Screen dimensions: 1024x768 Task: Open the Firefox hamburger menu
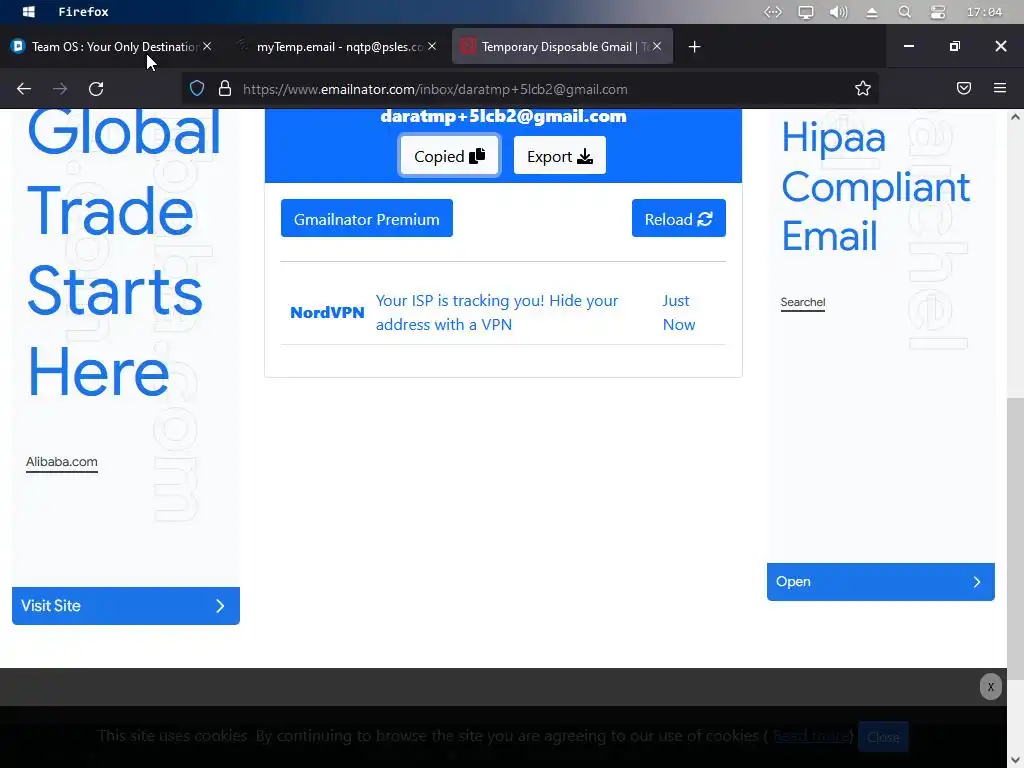(1000, 89)
